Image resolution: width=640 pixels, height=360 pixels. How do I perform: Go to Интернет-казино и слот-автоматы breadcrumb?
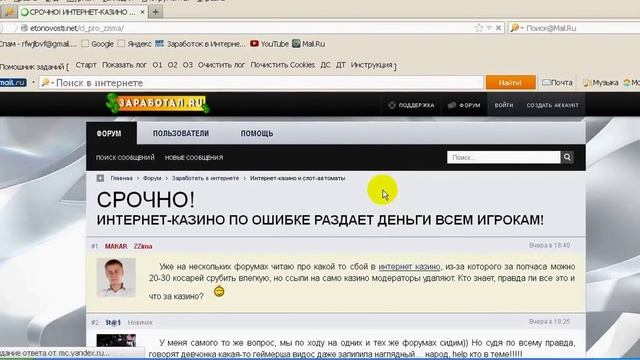click(298, 178)
